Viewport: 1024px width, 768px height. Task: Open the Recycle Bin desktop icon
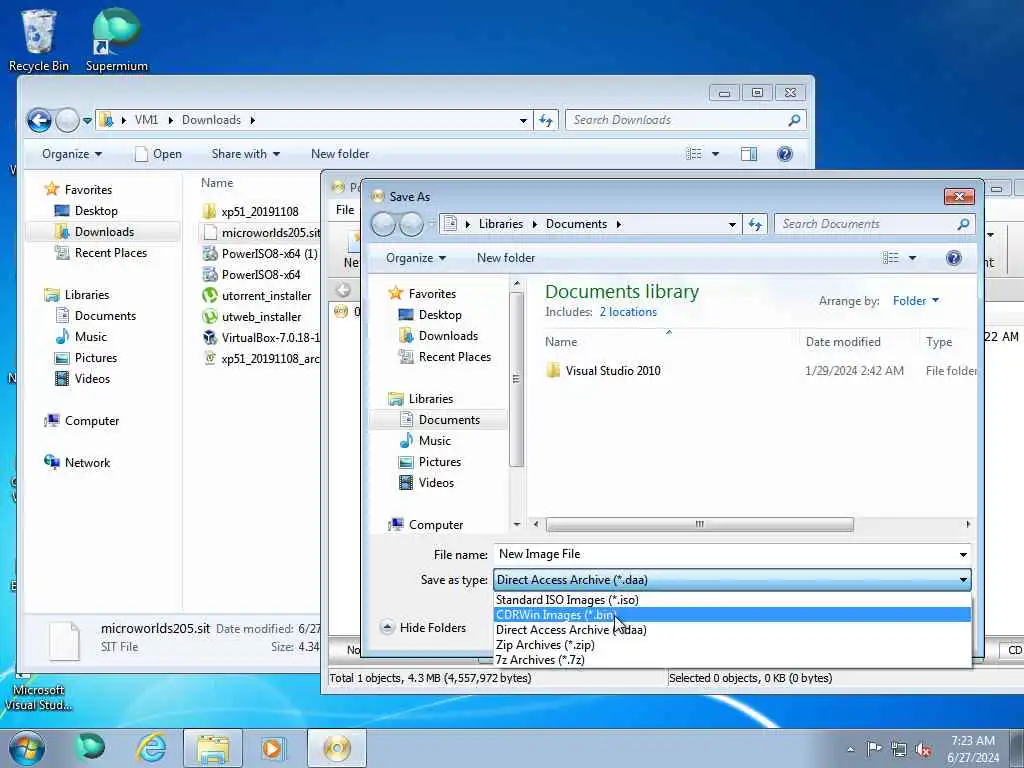[39, 40]
